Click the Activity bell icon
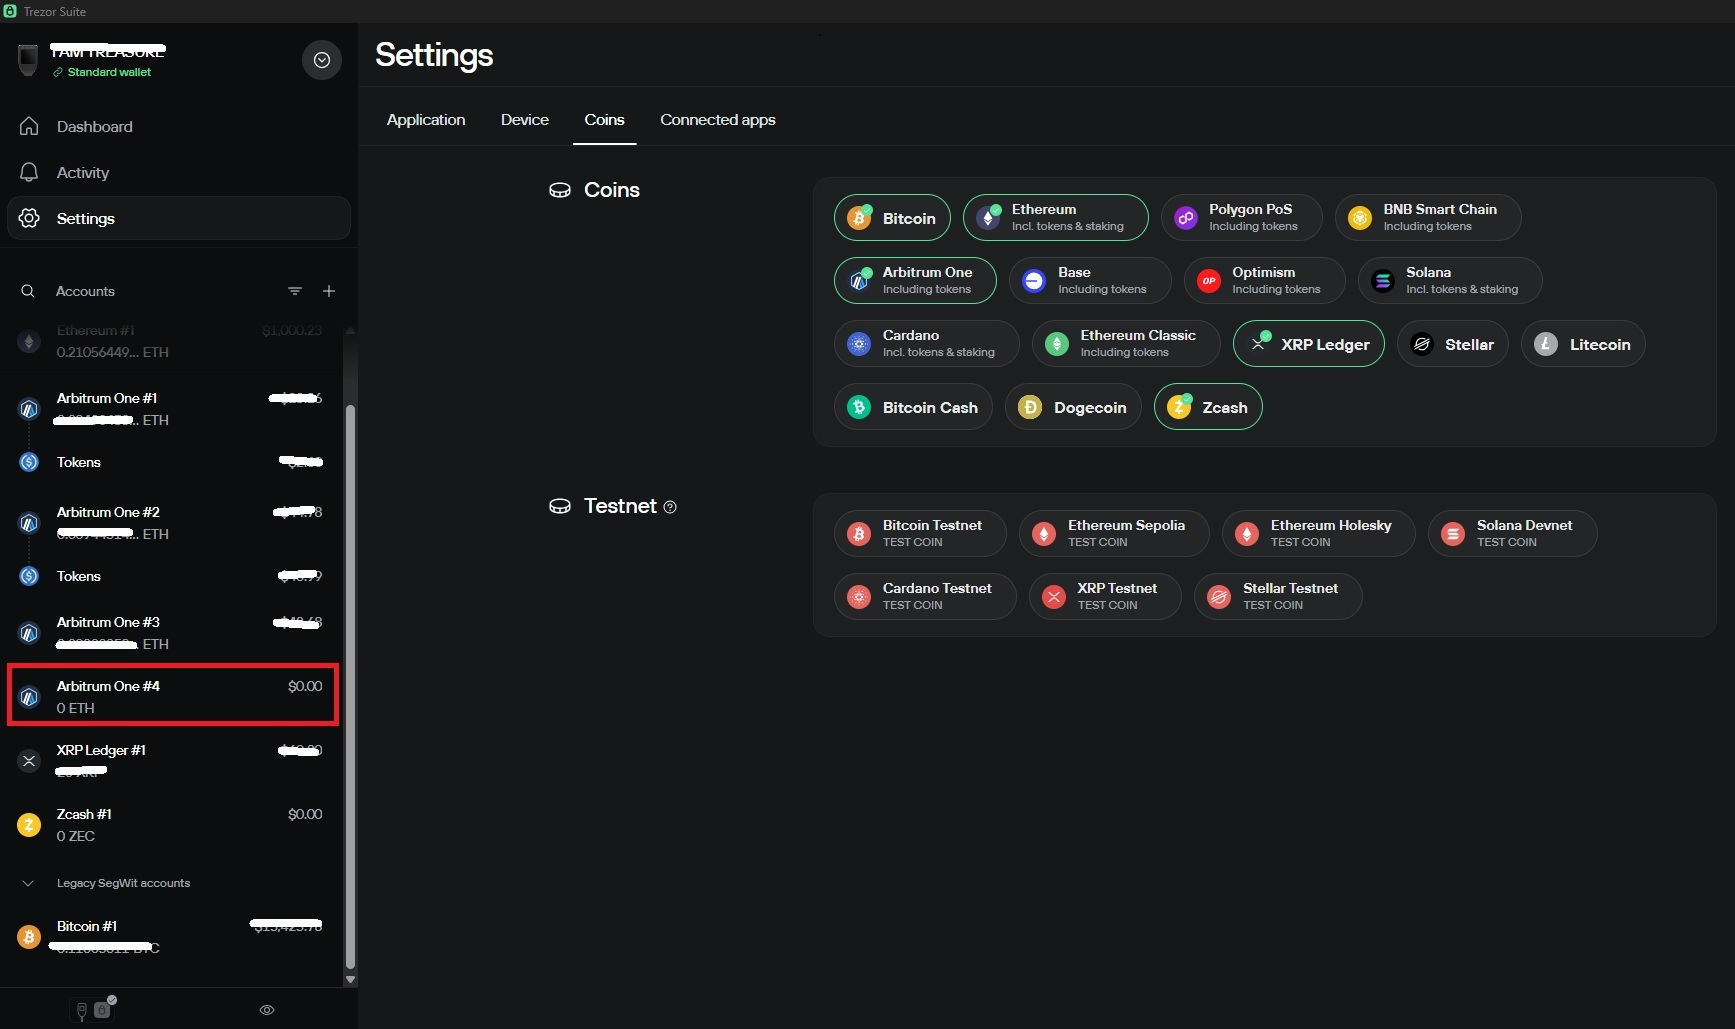This screenshot has height=1029, width=1735. 29,172
